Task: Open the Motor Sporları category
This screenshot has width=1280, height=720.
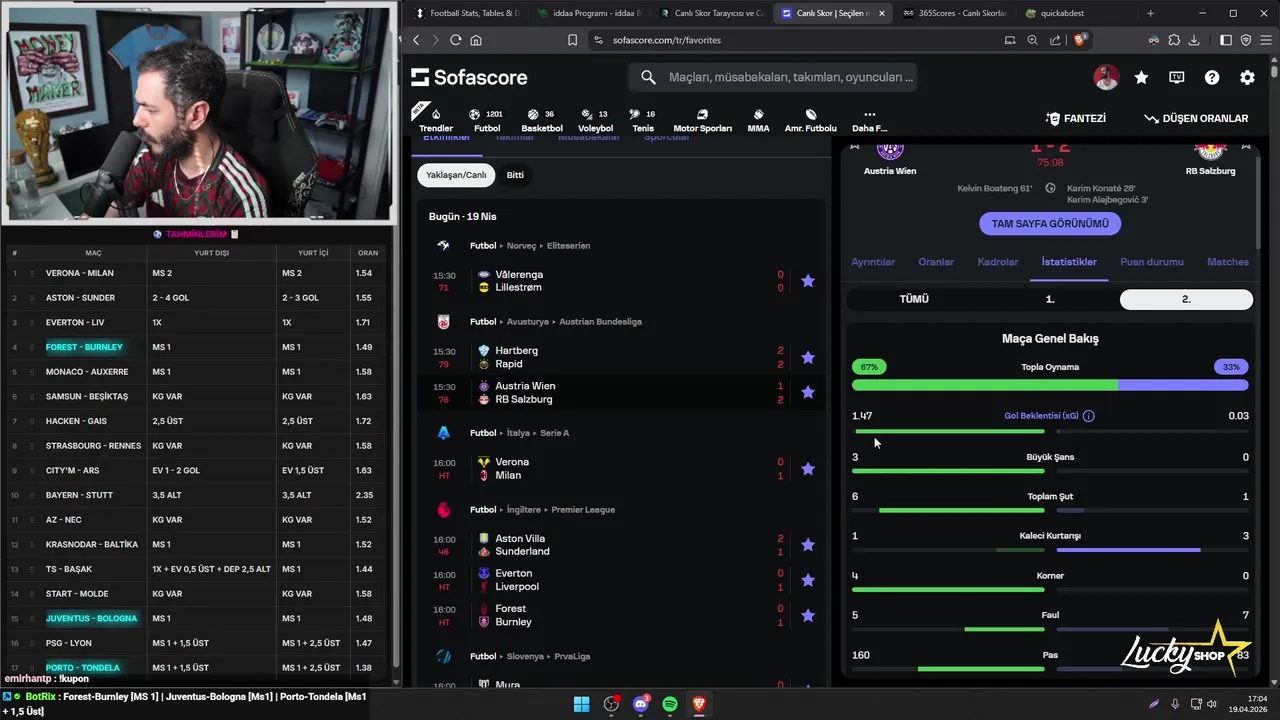Action: click(702, 120)
